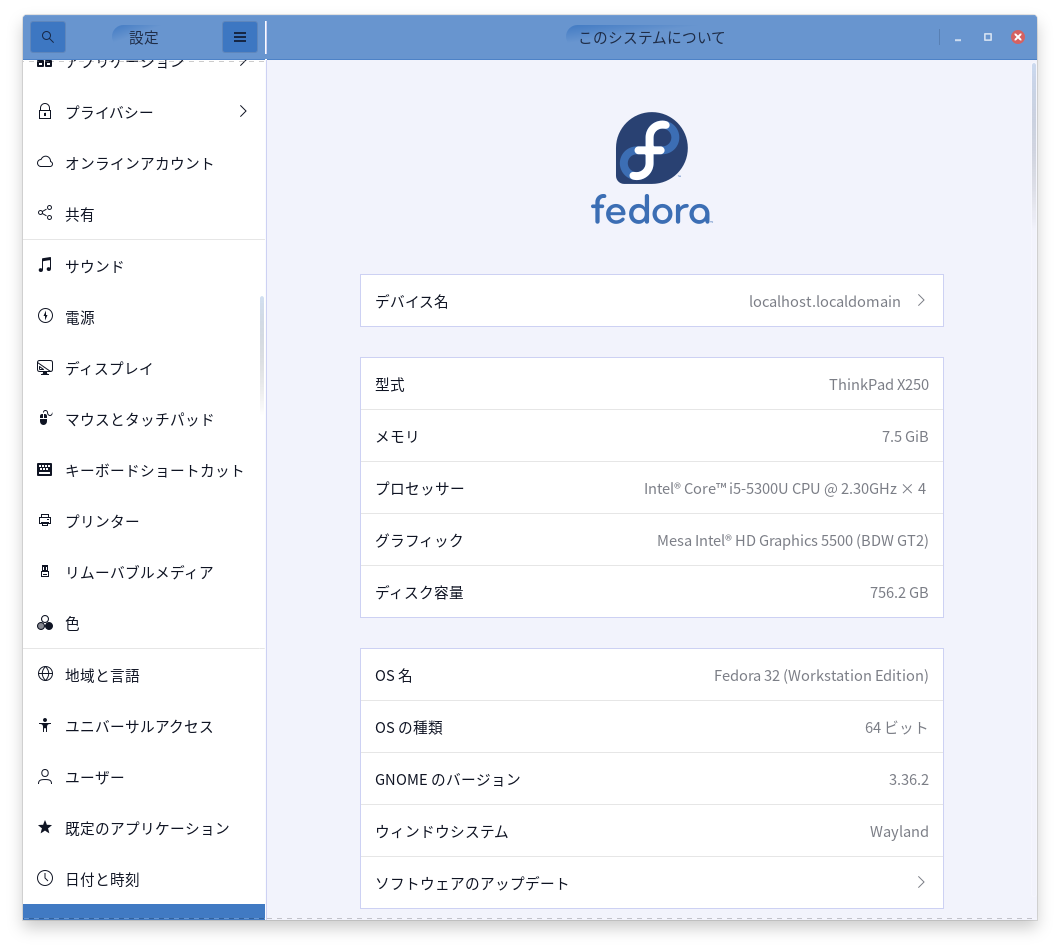Screen dimensions: 1060x951
Task: Click the keyboard icon for キーボードショートカット
Action: (x=45, y=469)
